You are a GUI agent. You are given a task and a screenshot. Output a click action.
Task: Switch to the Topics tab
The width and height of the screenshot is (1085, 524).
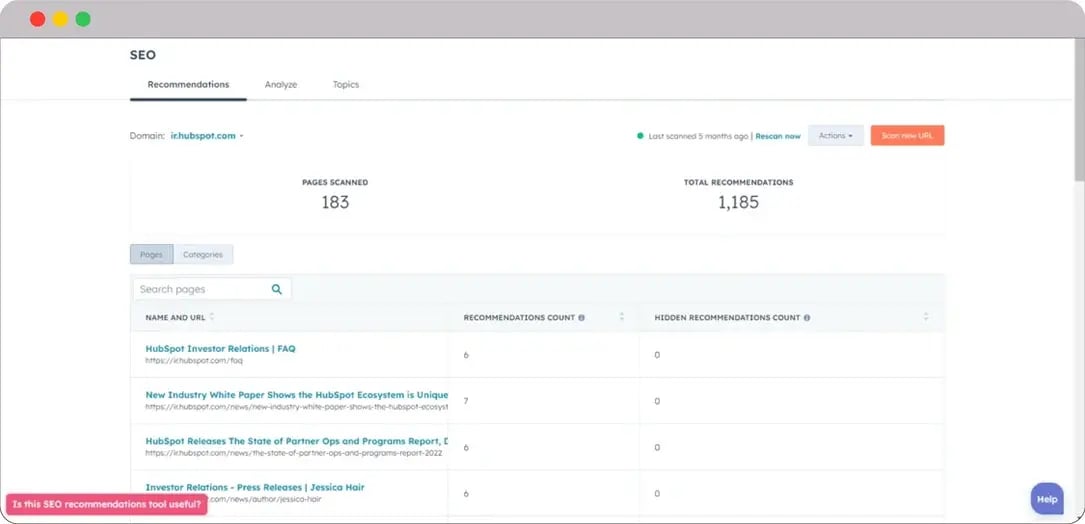pos(346,84)
